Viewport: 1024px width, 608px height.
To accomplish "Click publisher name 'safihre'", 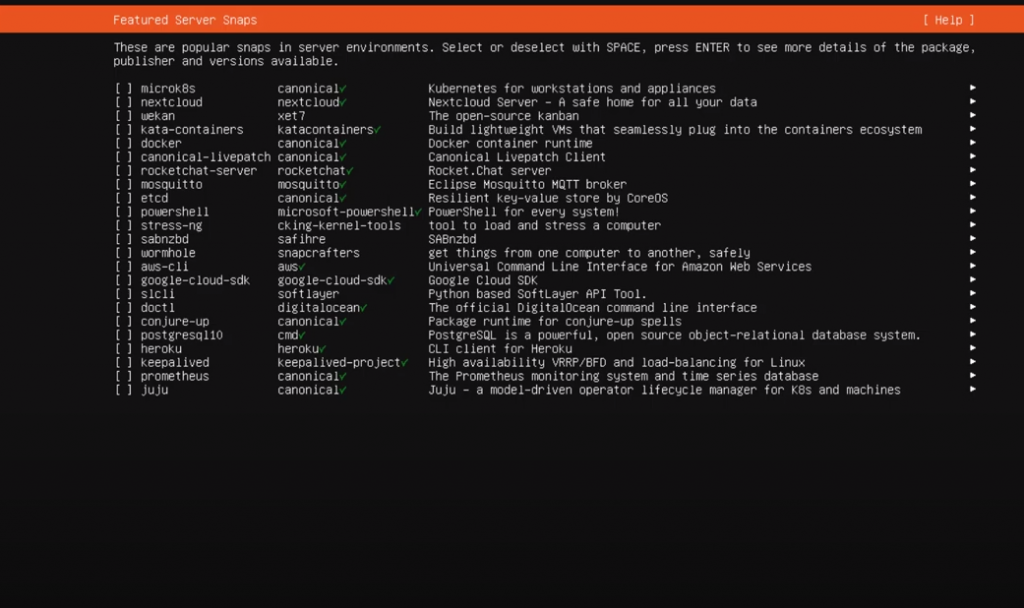I will (x=301, y=239).
